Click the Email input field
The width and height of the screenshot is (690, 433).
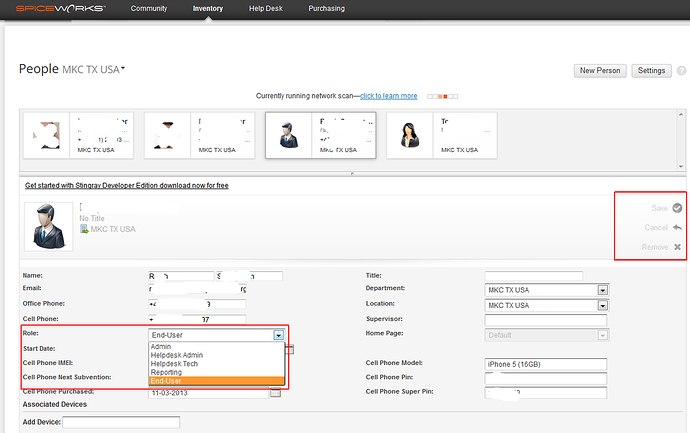click(197, 289)
